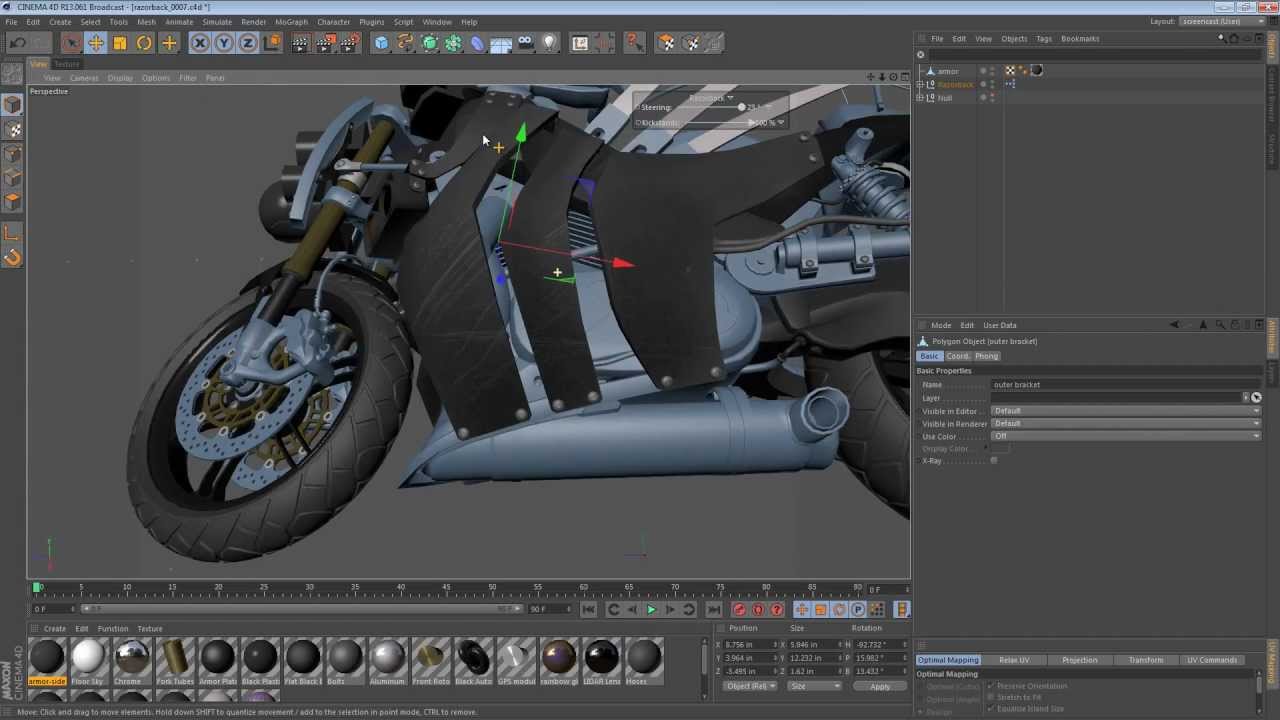This screenshot has height=720, width=1280.
Task: Select the Move tool in toolbar
Action: point(95,43)
